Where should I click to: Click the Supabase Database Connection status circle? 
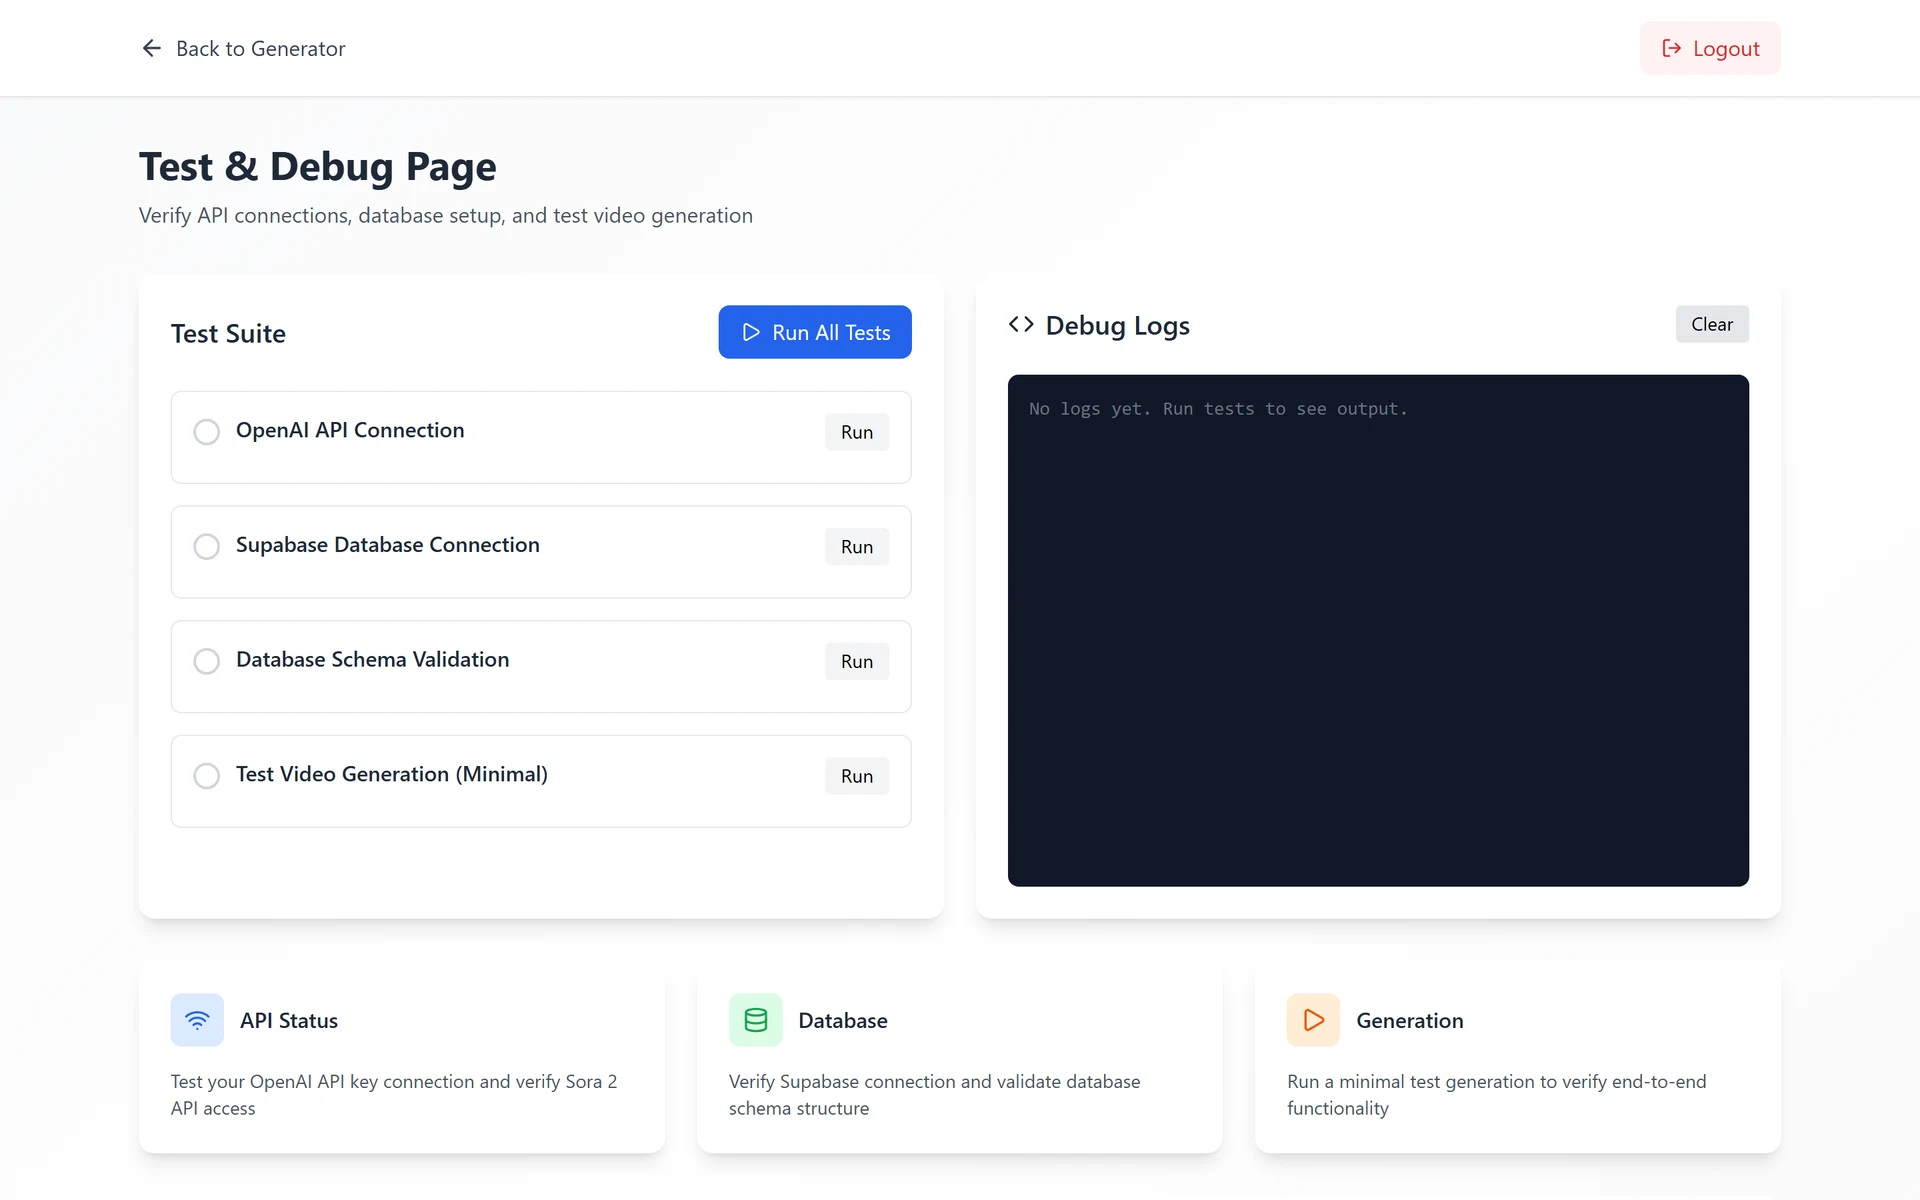(x=207, y=547)
